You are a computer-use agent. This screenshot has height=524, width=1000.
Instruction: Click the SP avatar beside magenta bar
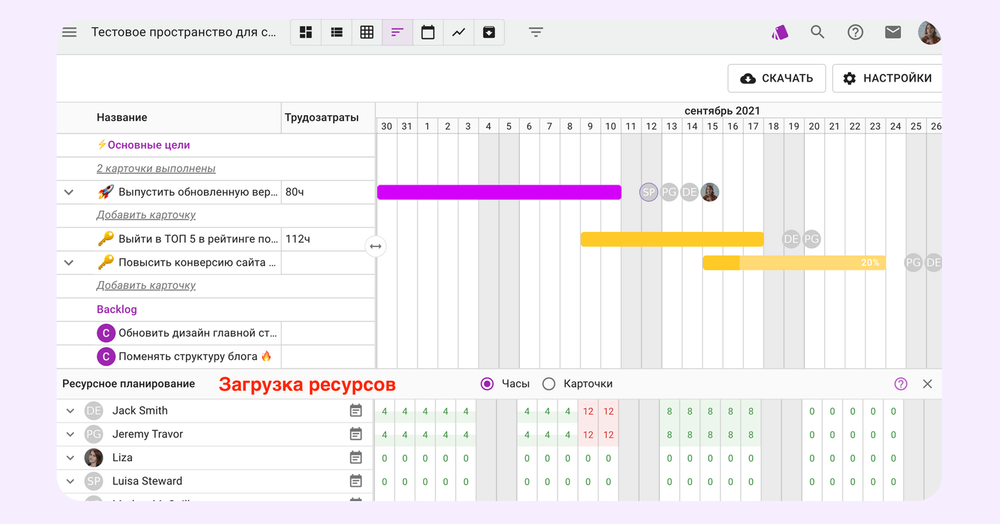[x=649, y=192]
